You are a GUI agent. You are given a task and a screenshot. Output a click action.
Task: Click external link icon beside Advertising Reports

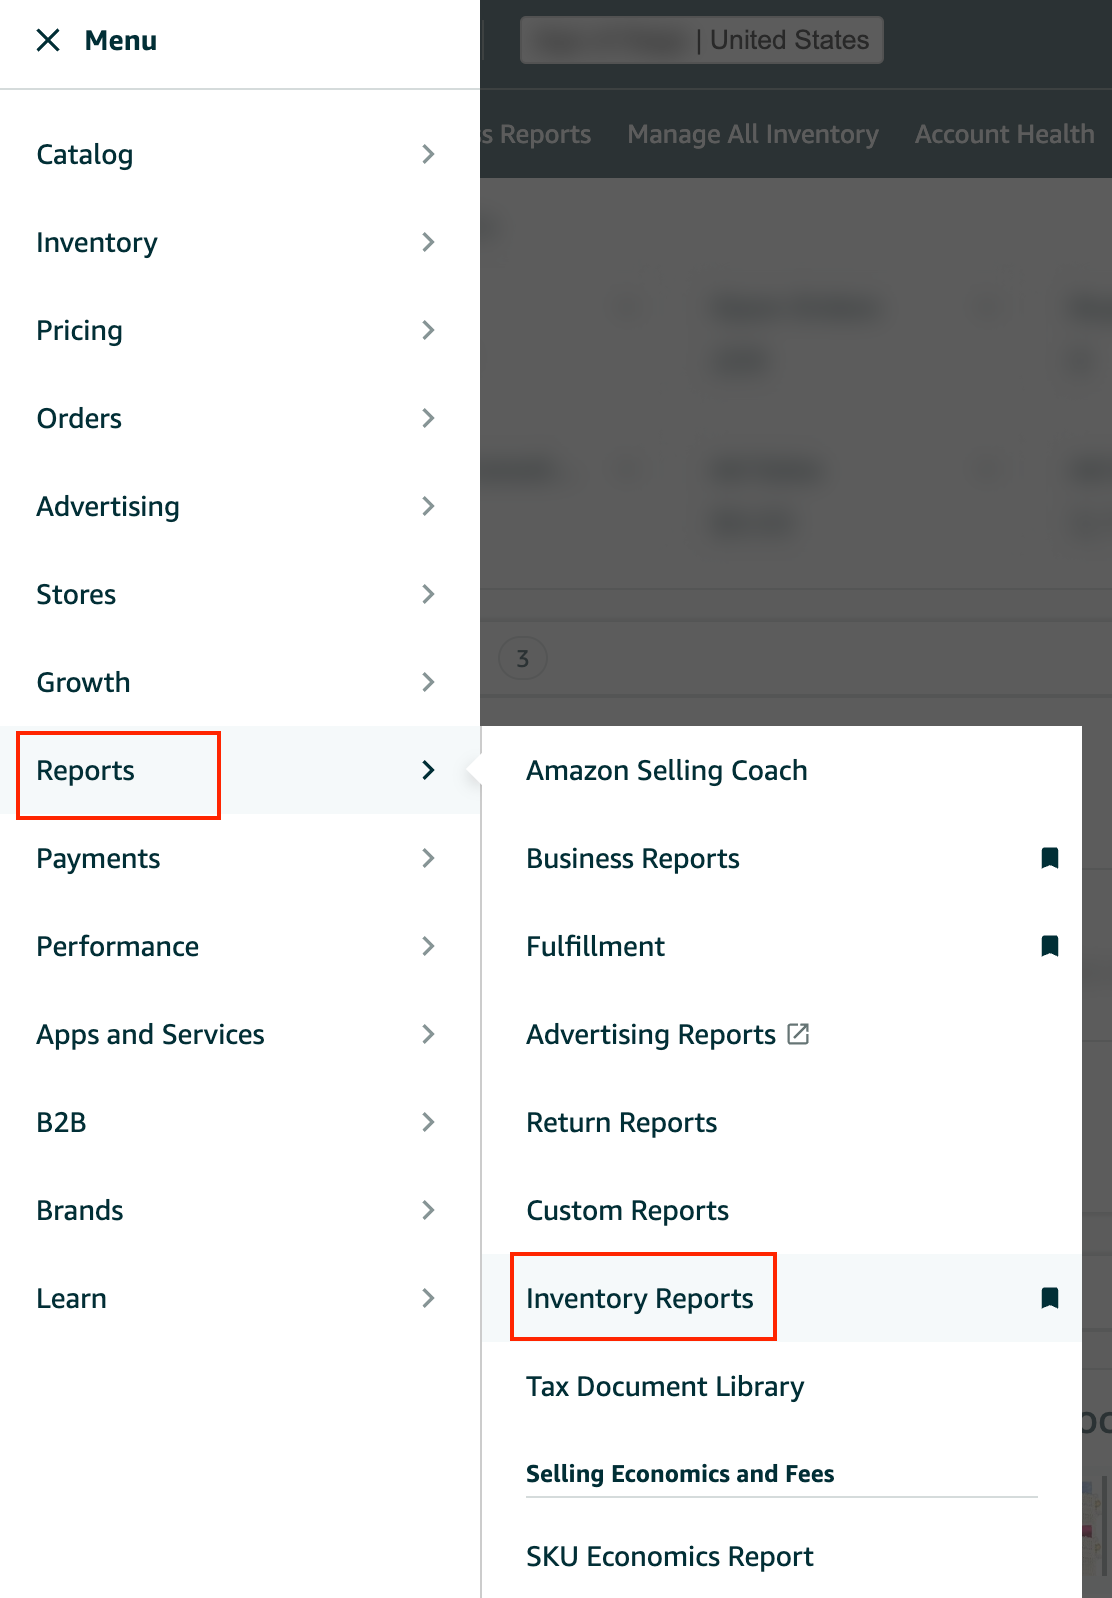(798, 1033)
